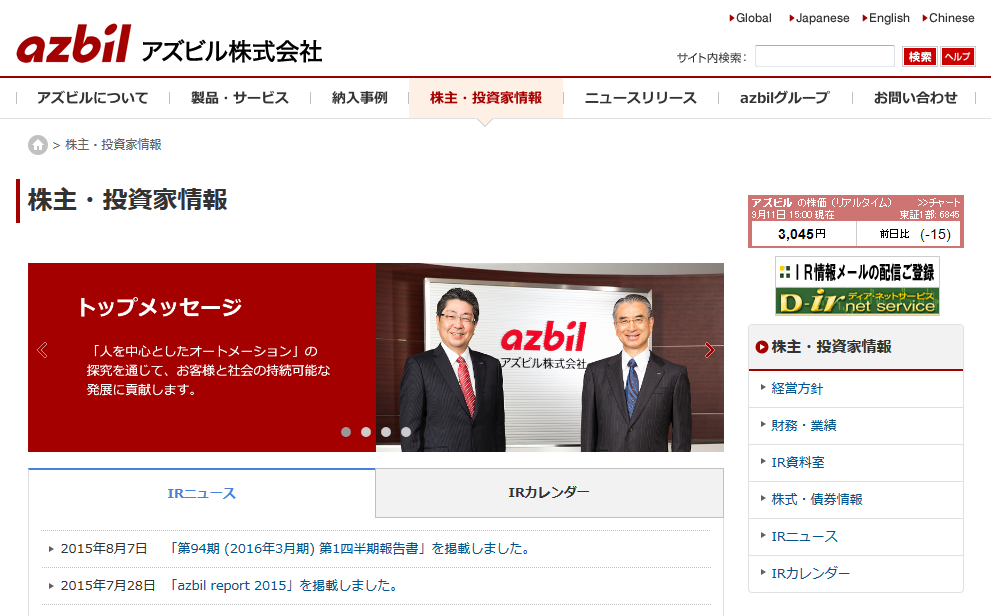Open お問い合わせ menu
Viewport: 991px width, 616px height.
915,98
